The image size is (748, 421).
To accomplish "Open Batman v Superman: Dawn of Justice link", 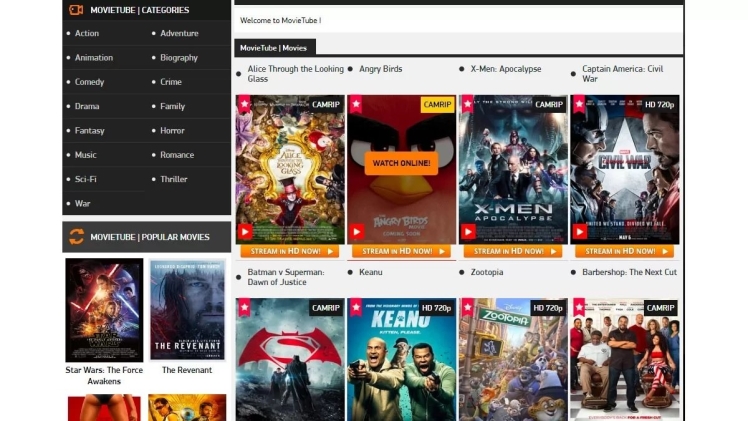I will [x=286, y=277].
